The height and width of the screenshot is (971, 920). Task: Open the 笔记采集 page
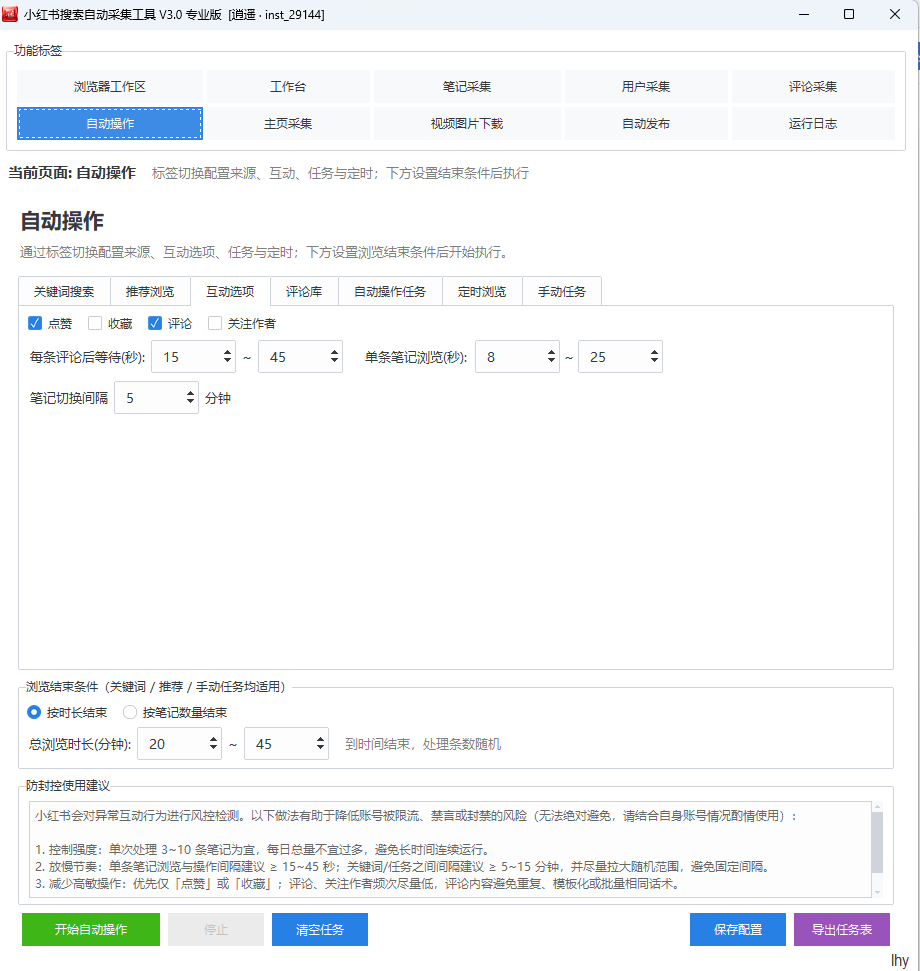[467, 87]
